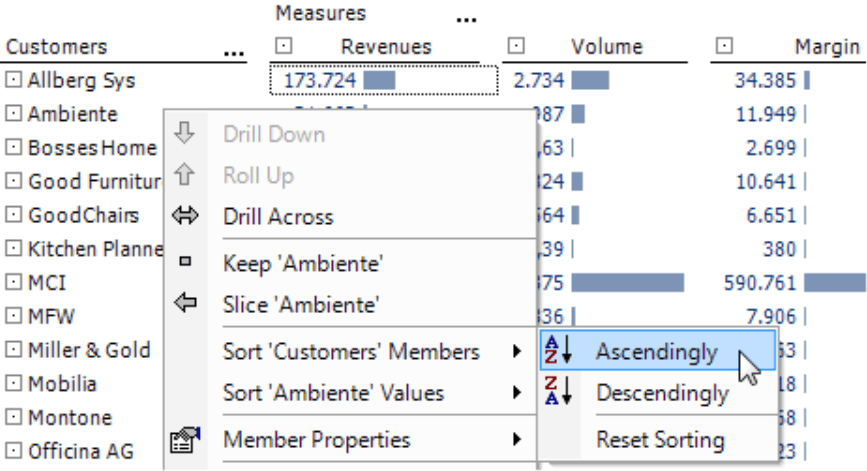Select the 173.724 revenue cell
Image resolution: width=867 pixels, height=471 pixels.
(384, 80)
